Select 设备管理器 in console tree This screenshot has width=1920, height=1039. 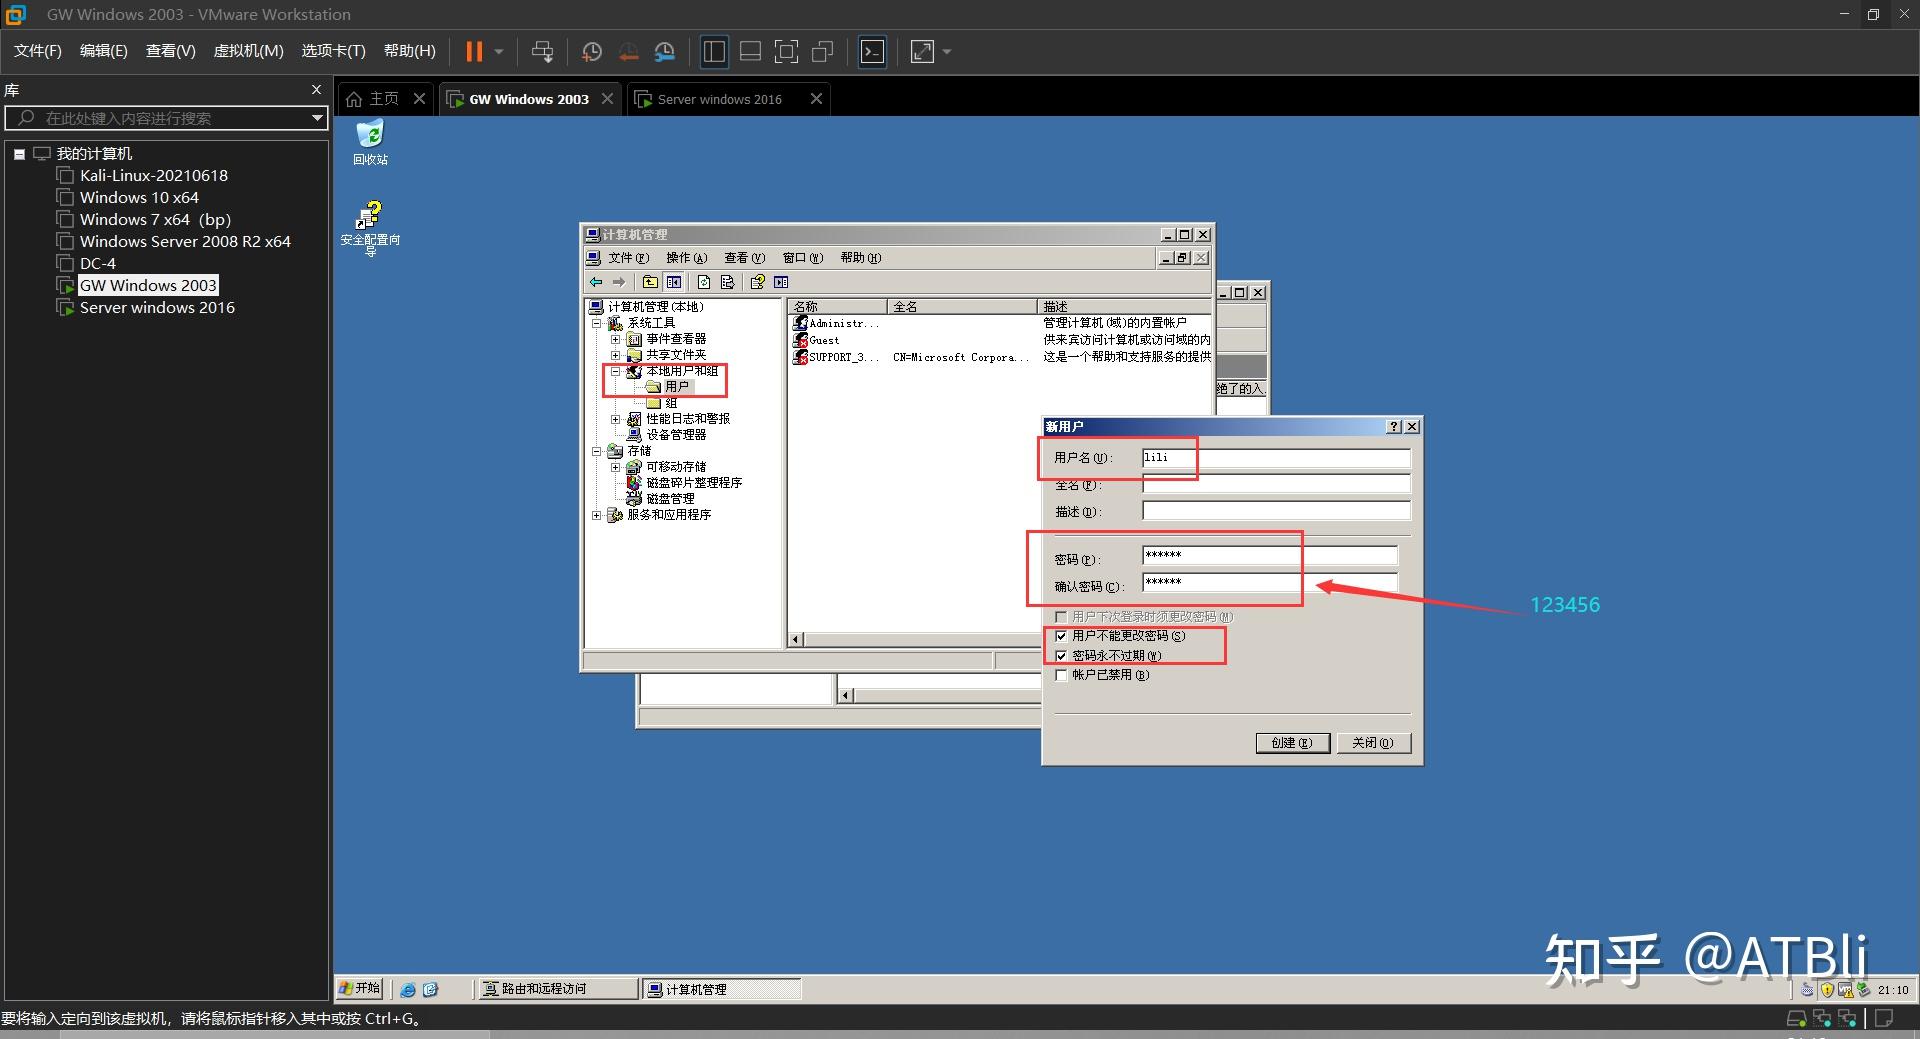(x=676, y=435)
